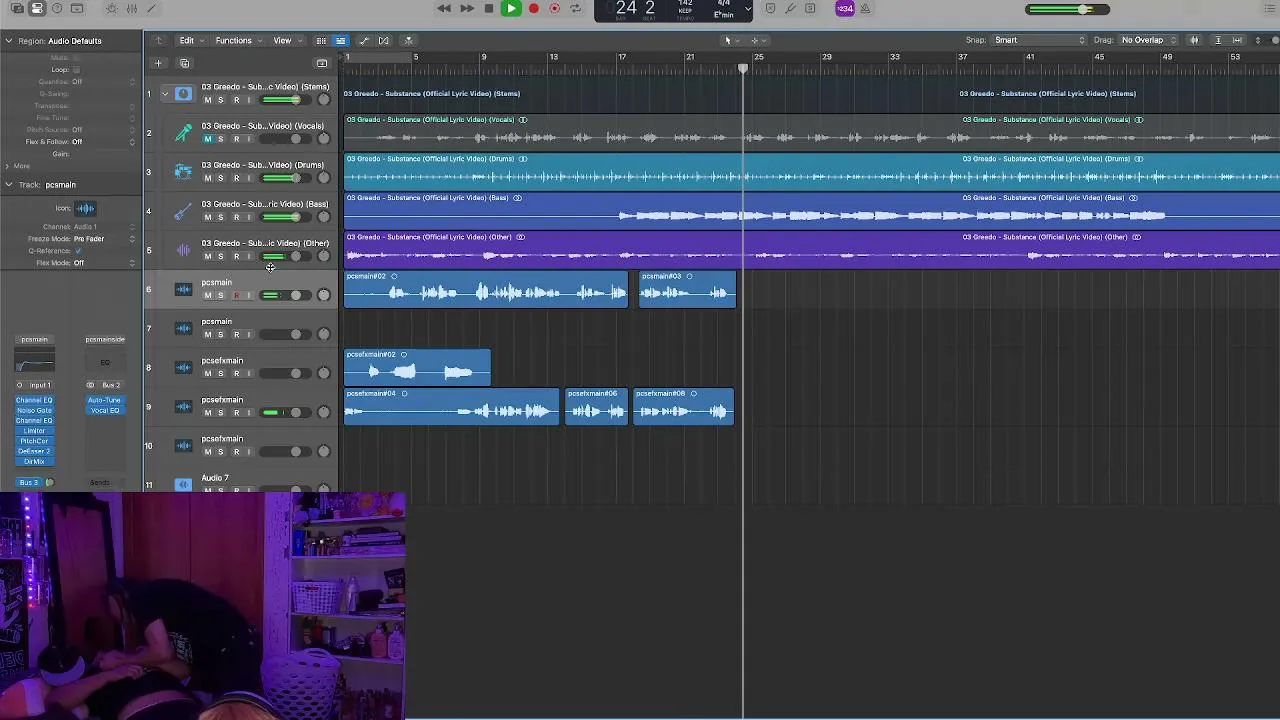Select the Bass track guitar icon
The image size is (1280, 720).
click(183, 211)
